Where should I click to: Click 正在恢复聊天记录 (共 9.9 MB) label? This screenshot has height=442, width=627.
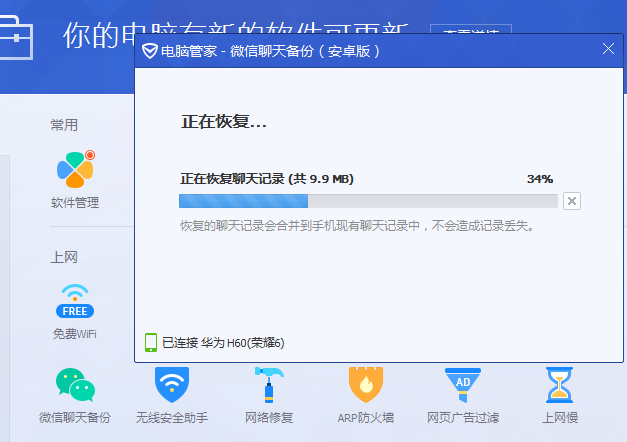tap(267, 179)
